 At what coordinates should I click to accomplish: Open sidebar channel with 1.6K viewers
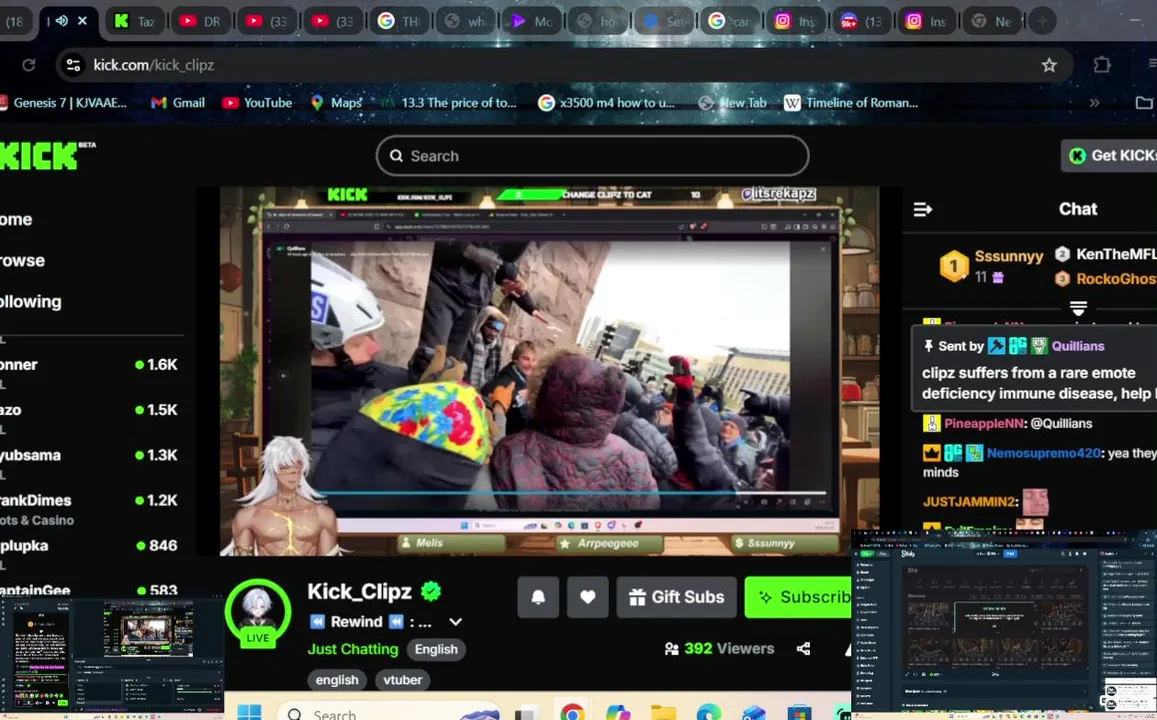pyautogui.click(x=90, y=364)
